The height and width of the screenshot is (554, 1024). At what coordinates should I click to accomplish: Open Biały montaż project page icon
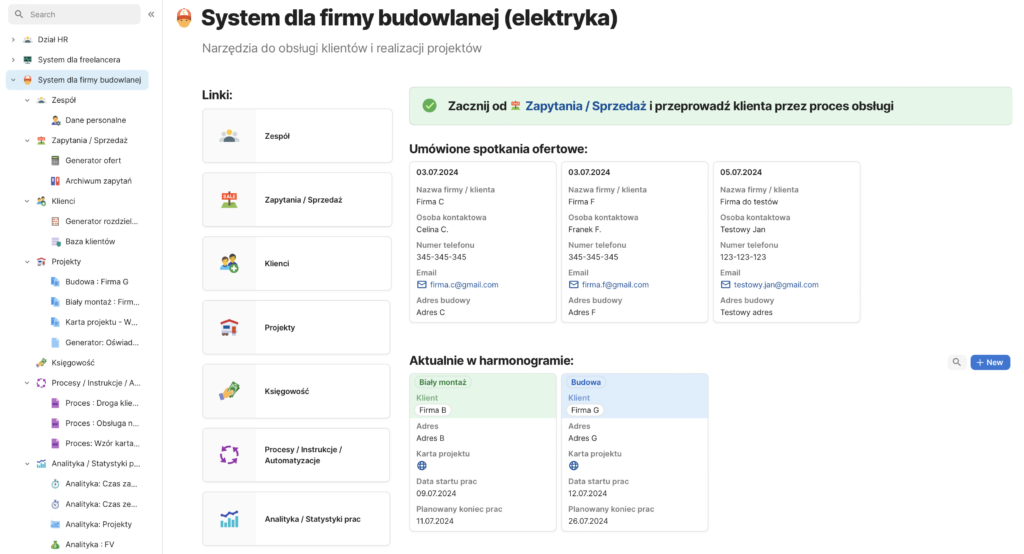click(x=56, y=302)
